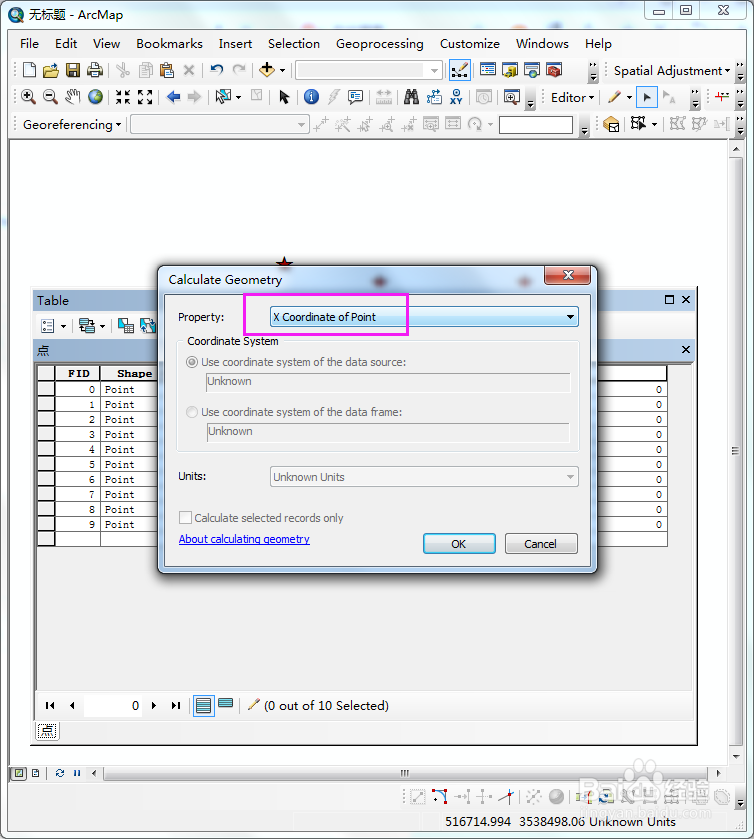
Task: Show selected records view button
Action: 226,704
